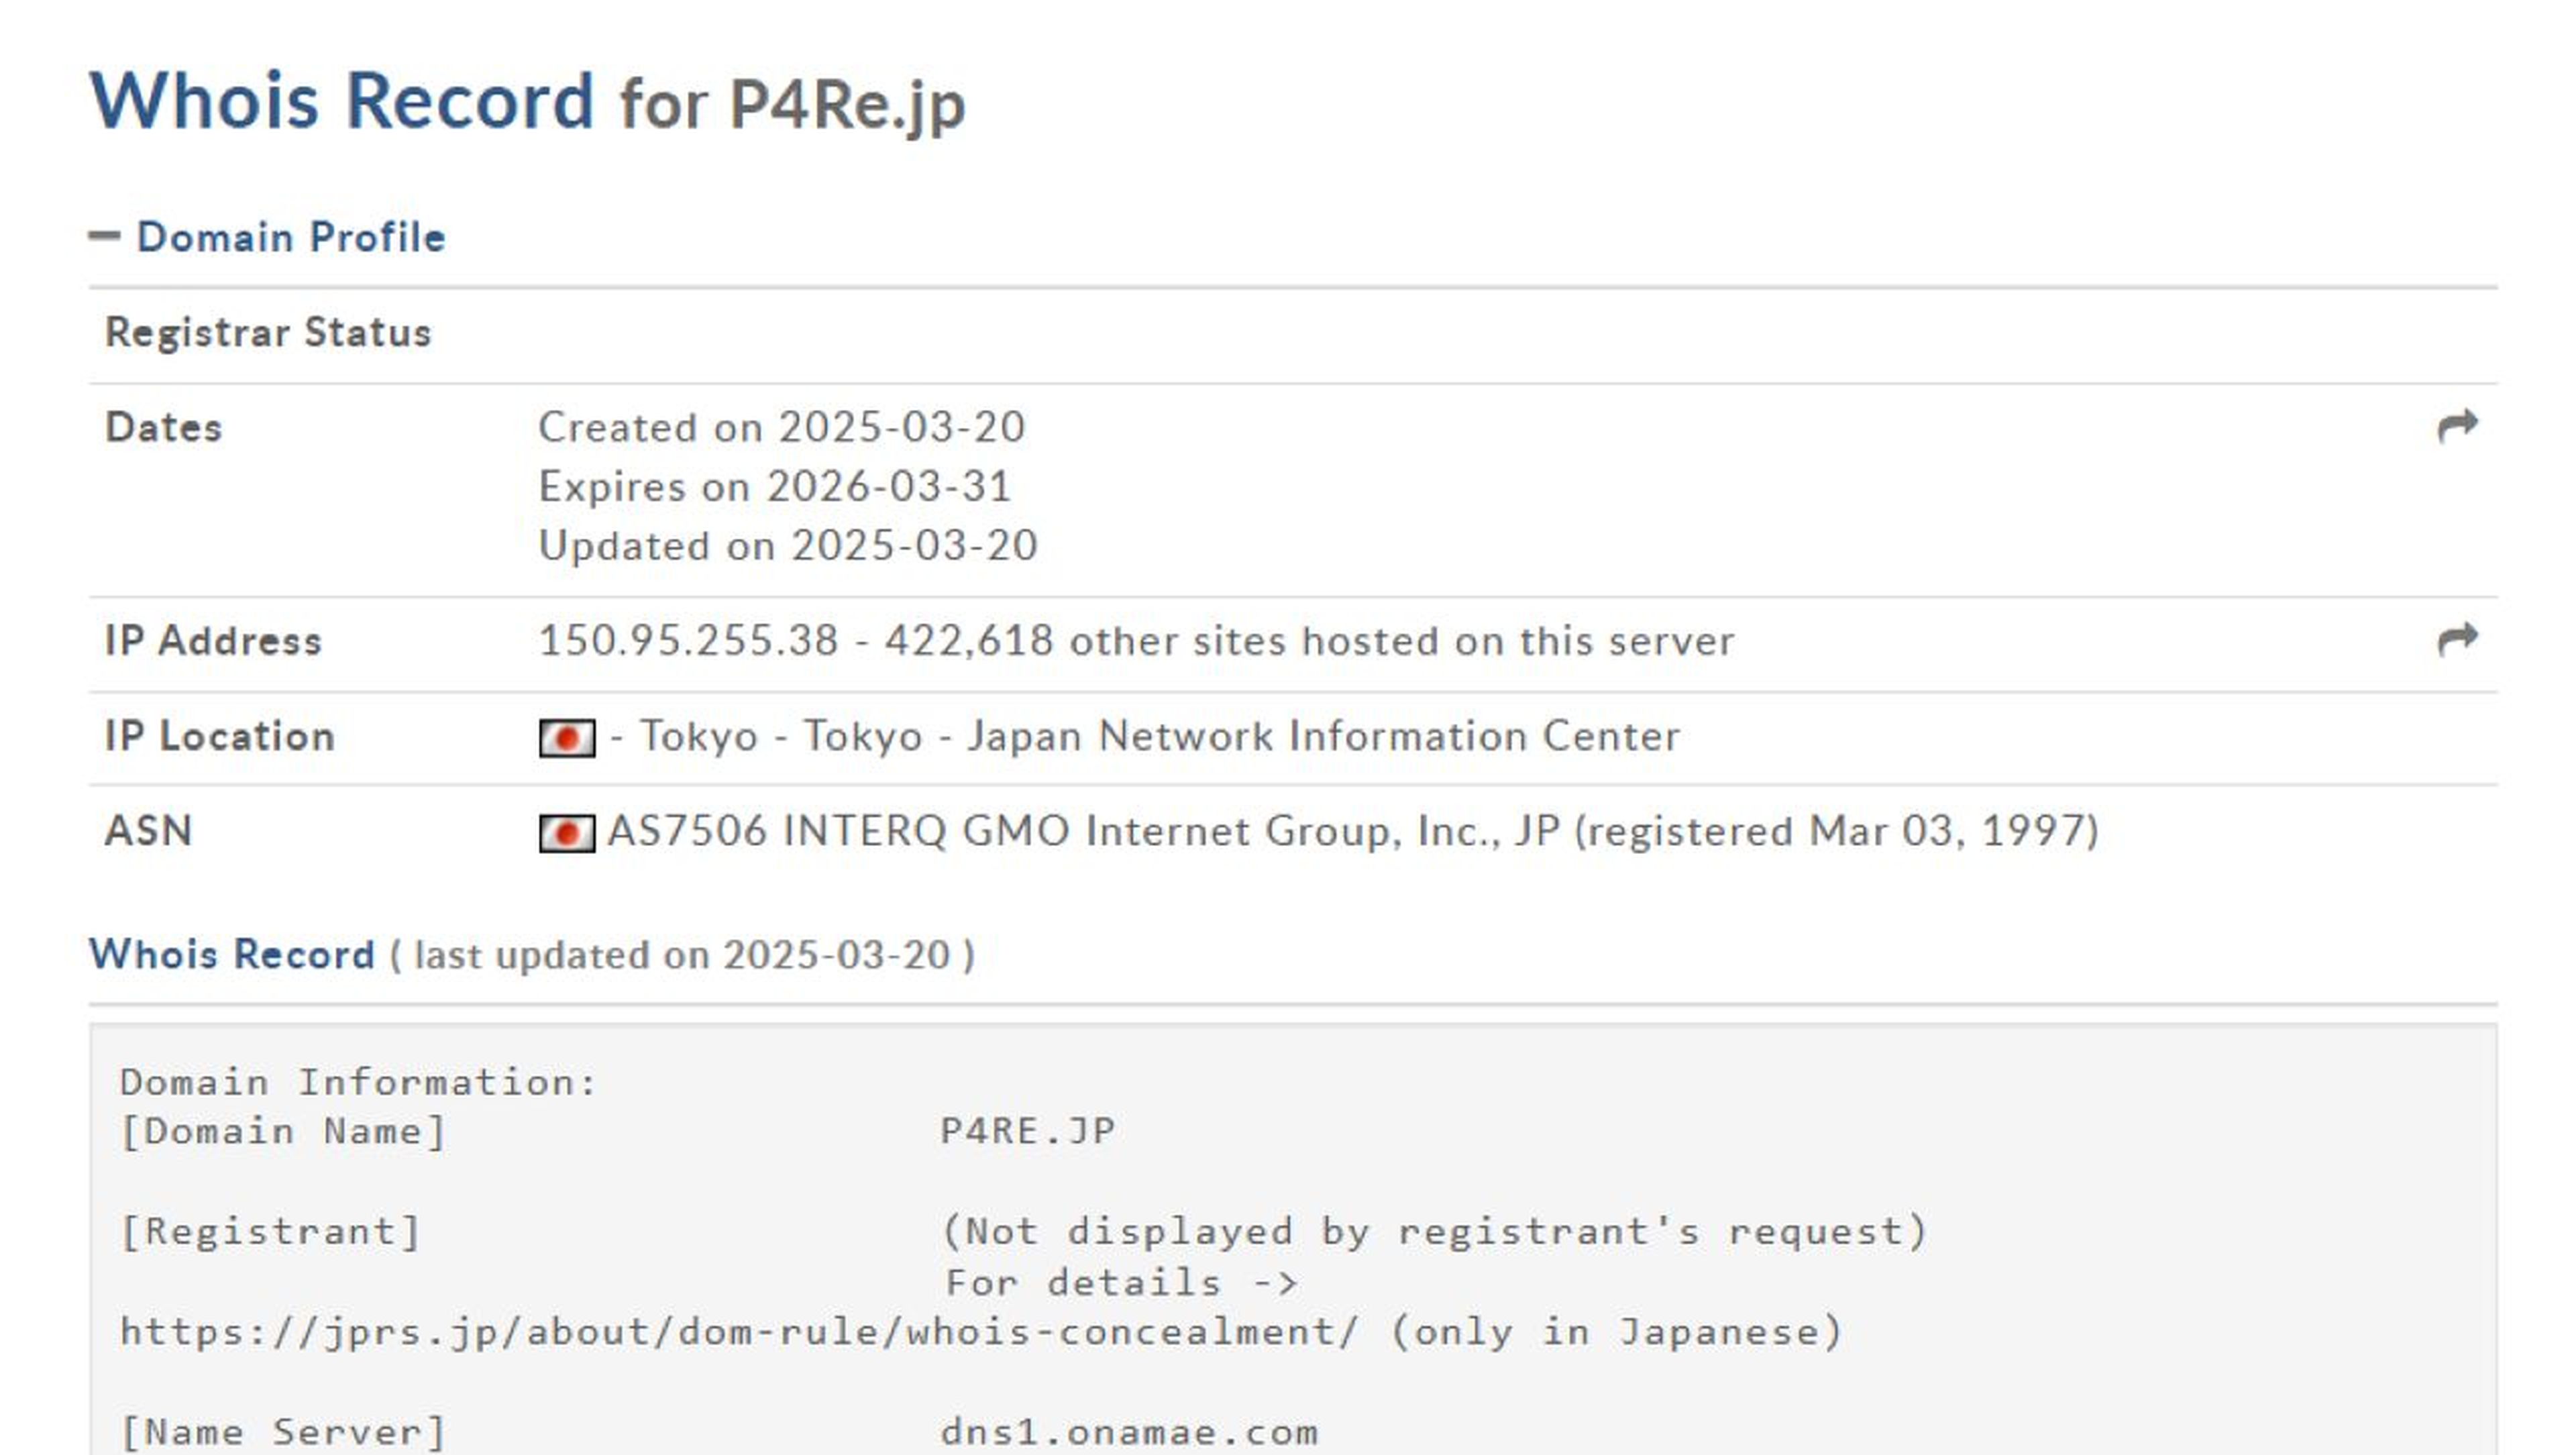
Task: Select the 150.95.255.38 IP address text
Action: 688,641
